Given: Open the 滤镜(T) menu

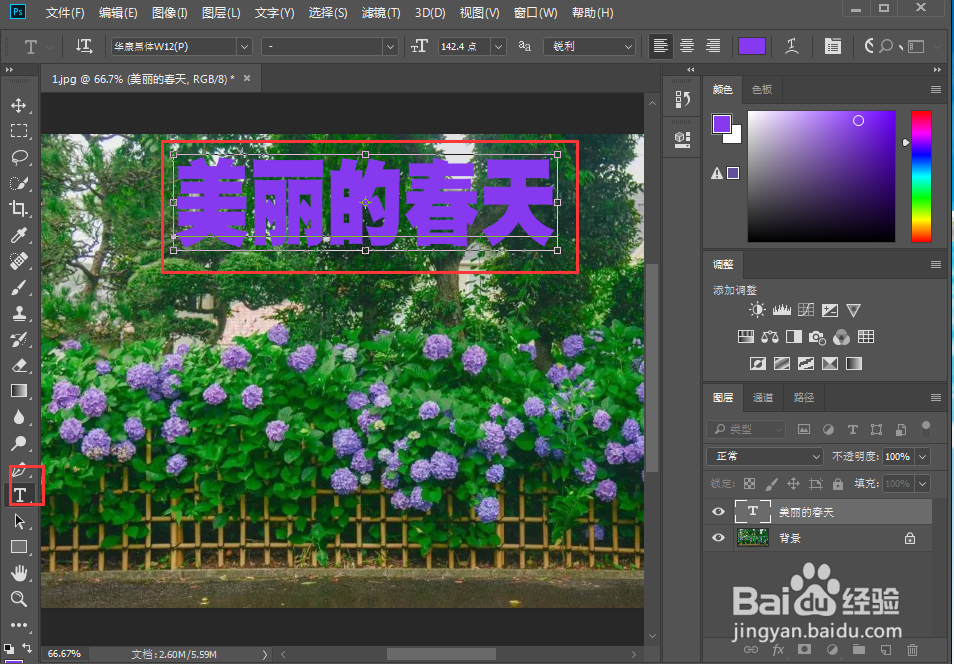Looking at the screenshot, I should tap(381, 13).
